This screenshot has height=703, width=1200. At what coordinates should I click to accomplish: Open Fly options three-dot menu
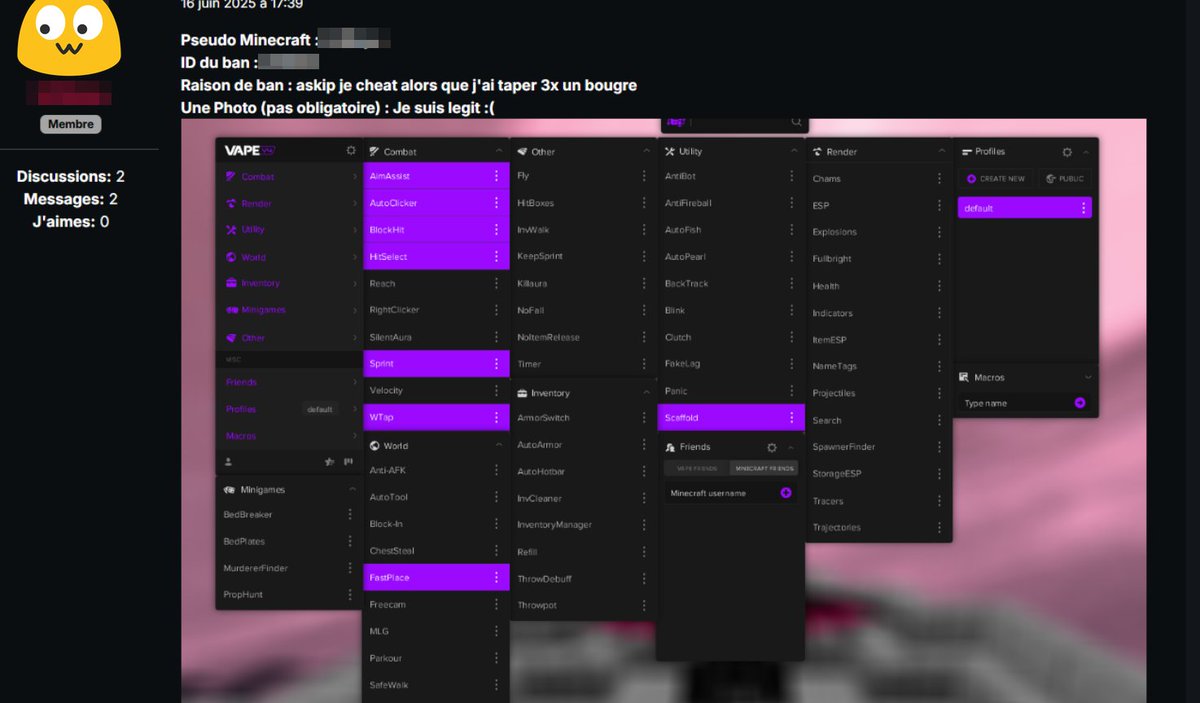(x=644, y=176)
